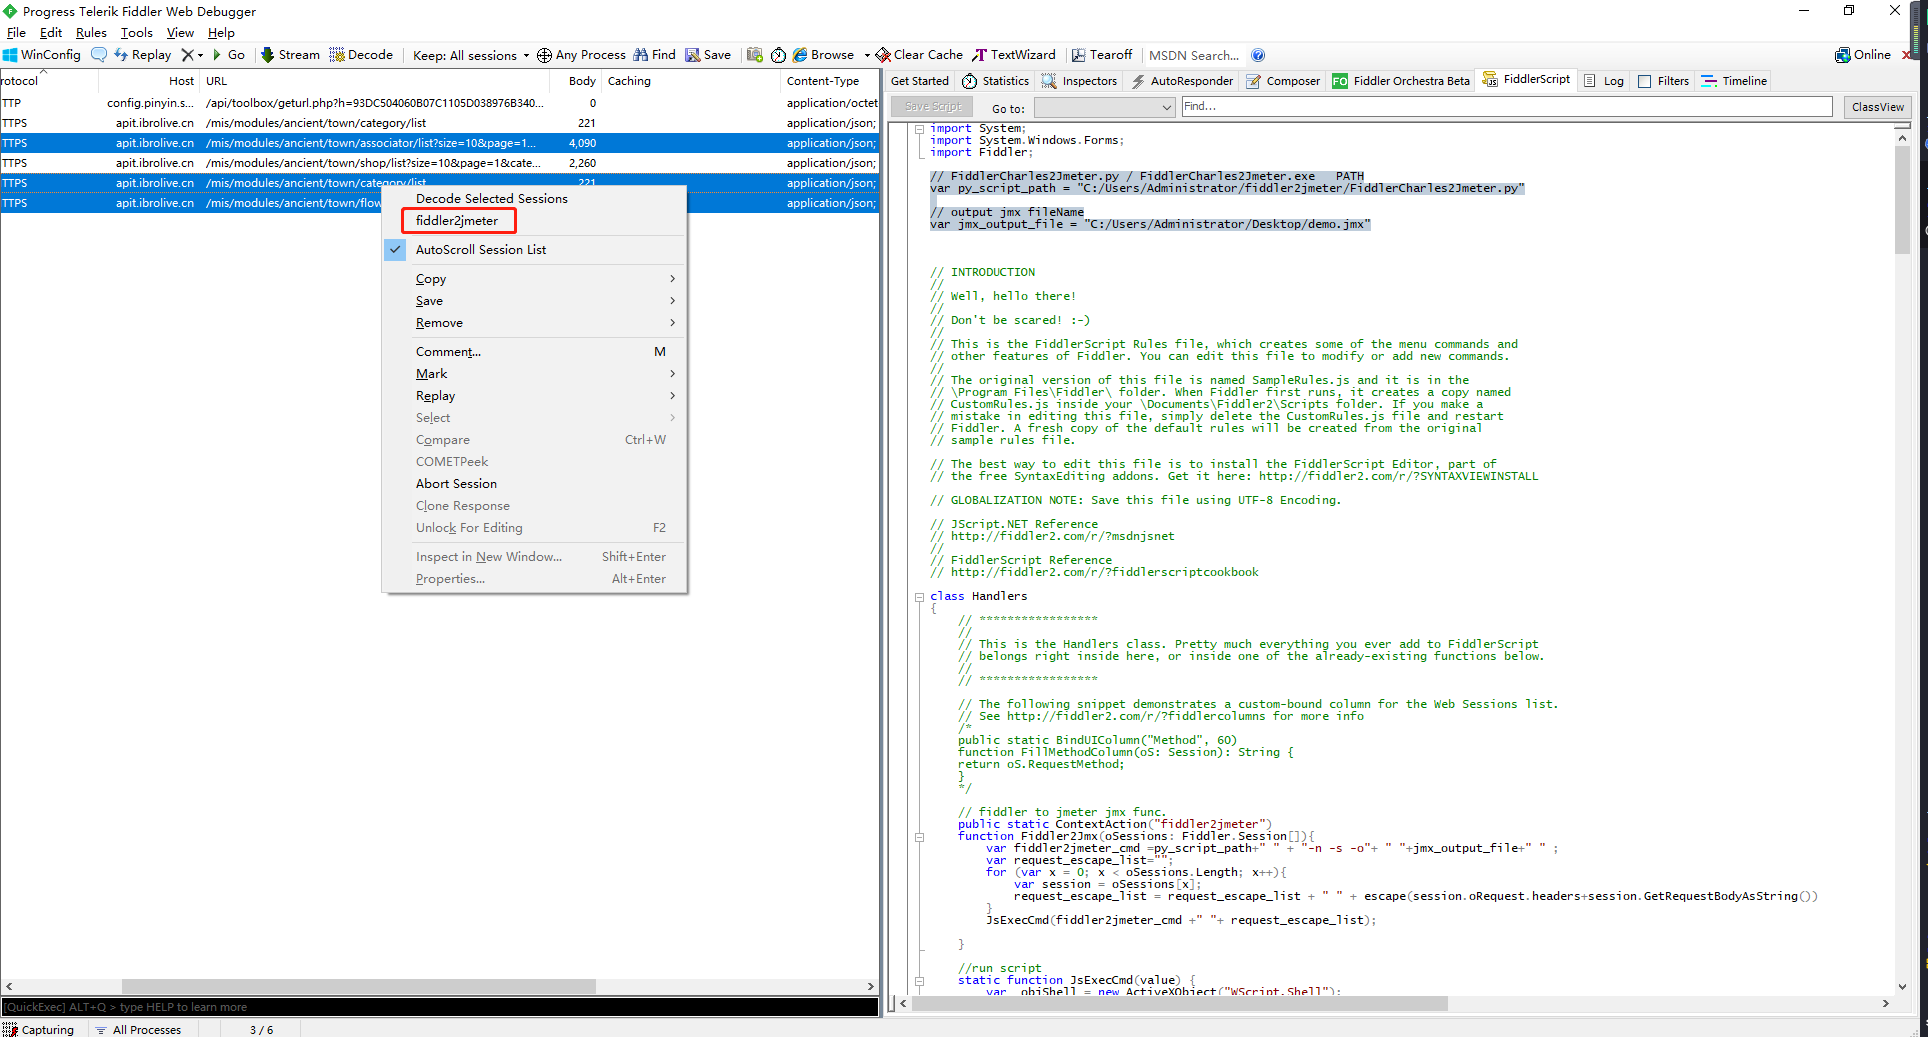The width and height of the screenshot is (1928, 1037).
Task: Toggle Stream mode in toolbar
Action: pos(291,55)
